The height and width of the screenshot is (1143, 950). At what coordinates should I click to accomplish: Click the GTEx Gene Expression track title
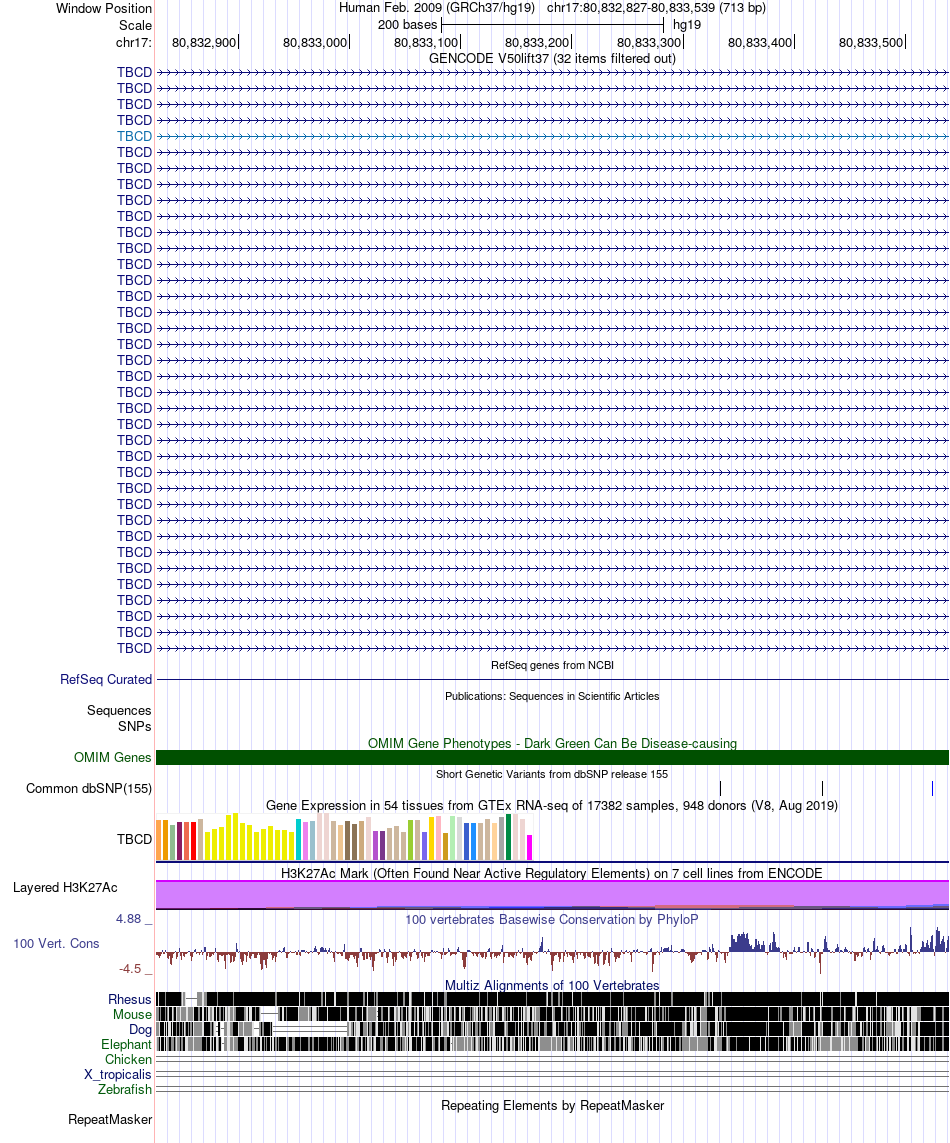(x=552, y=805)
